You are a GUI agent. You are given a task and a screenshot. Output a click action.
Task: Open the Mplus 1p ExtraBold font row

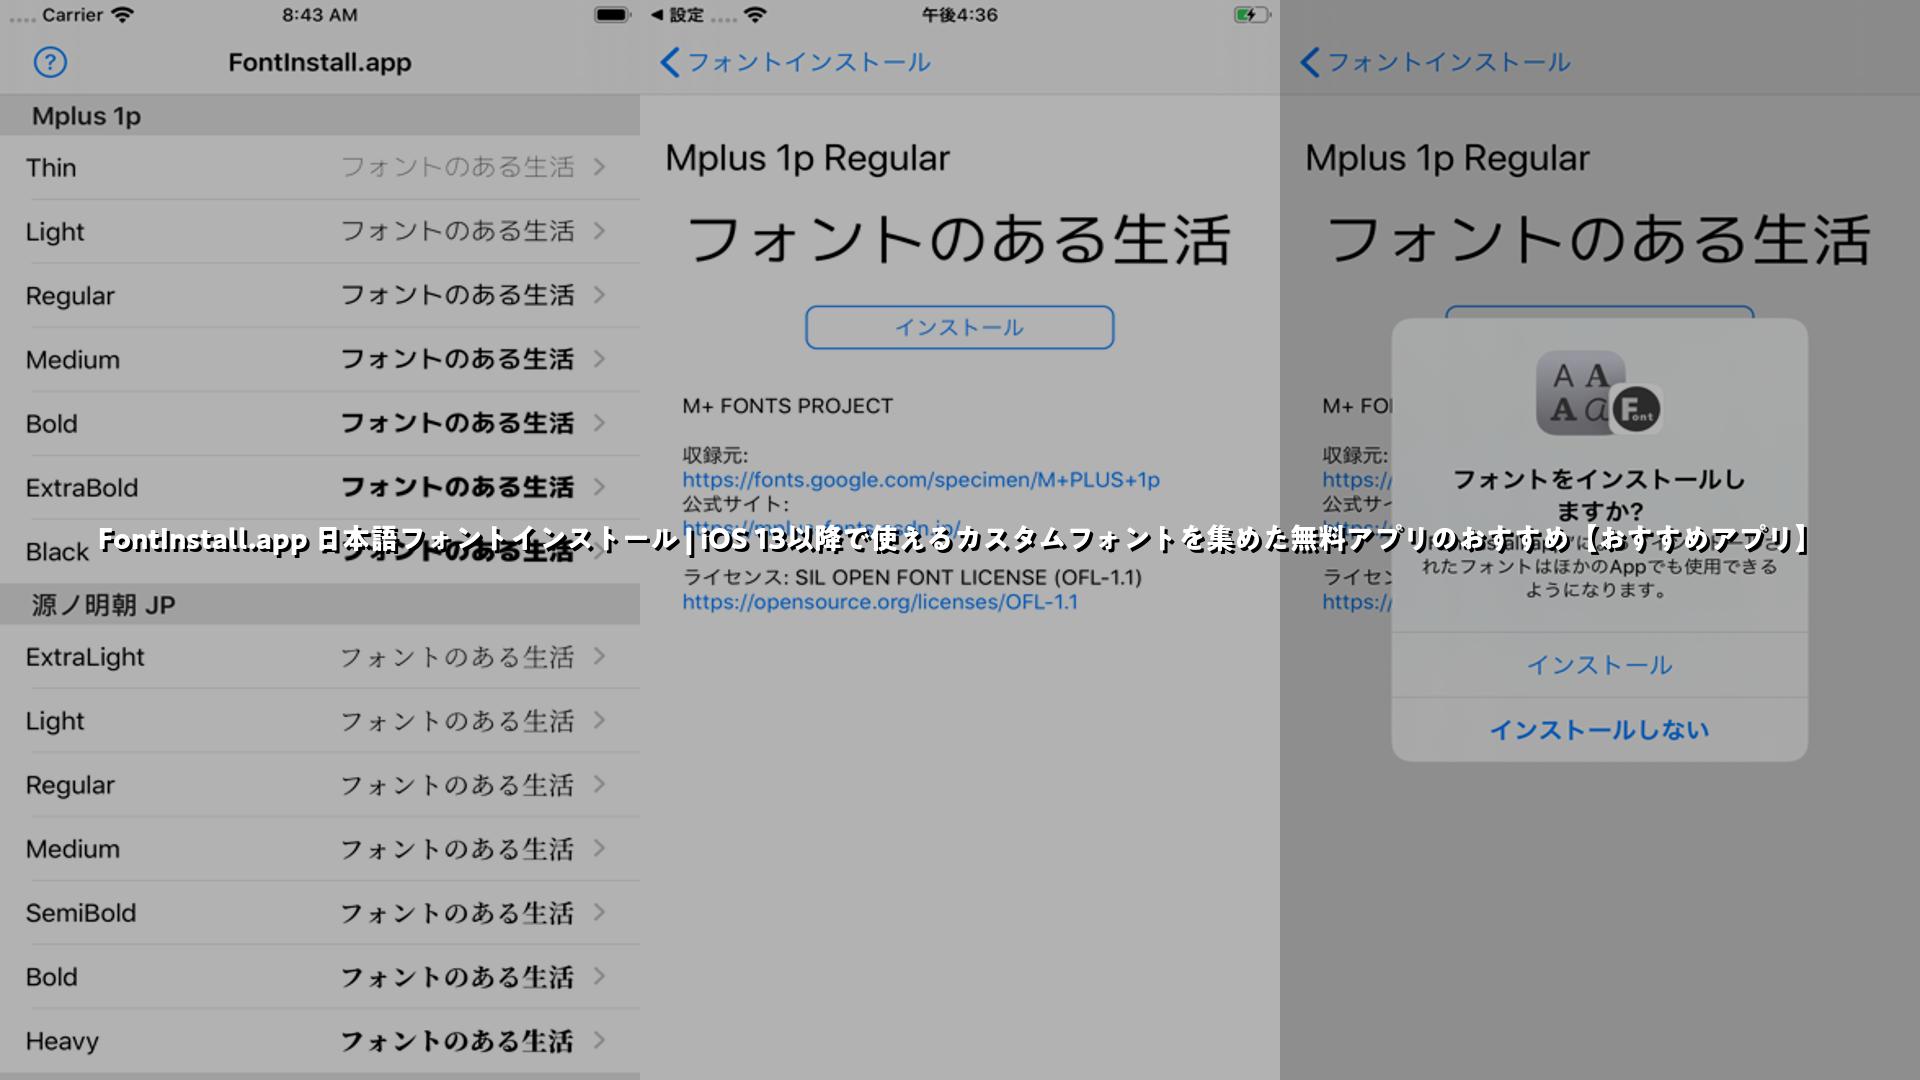coord(320,487)
